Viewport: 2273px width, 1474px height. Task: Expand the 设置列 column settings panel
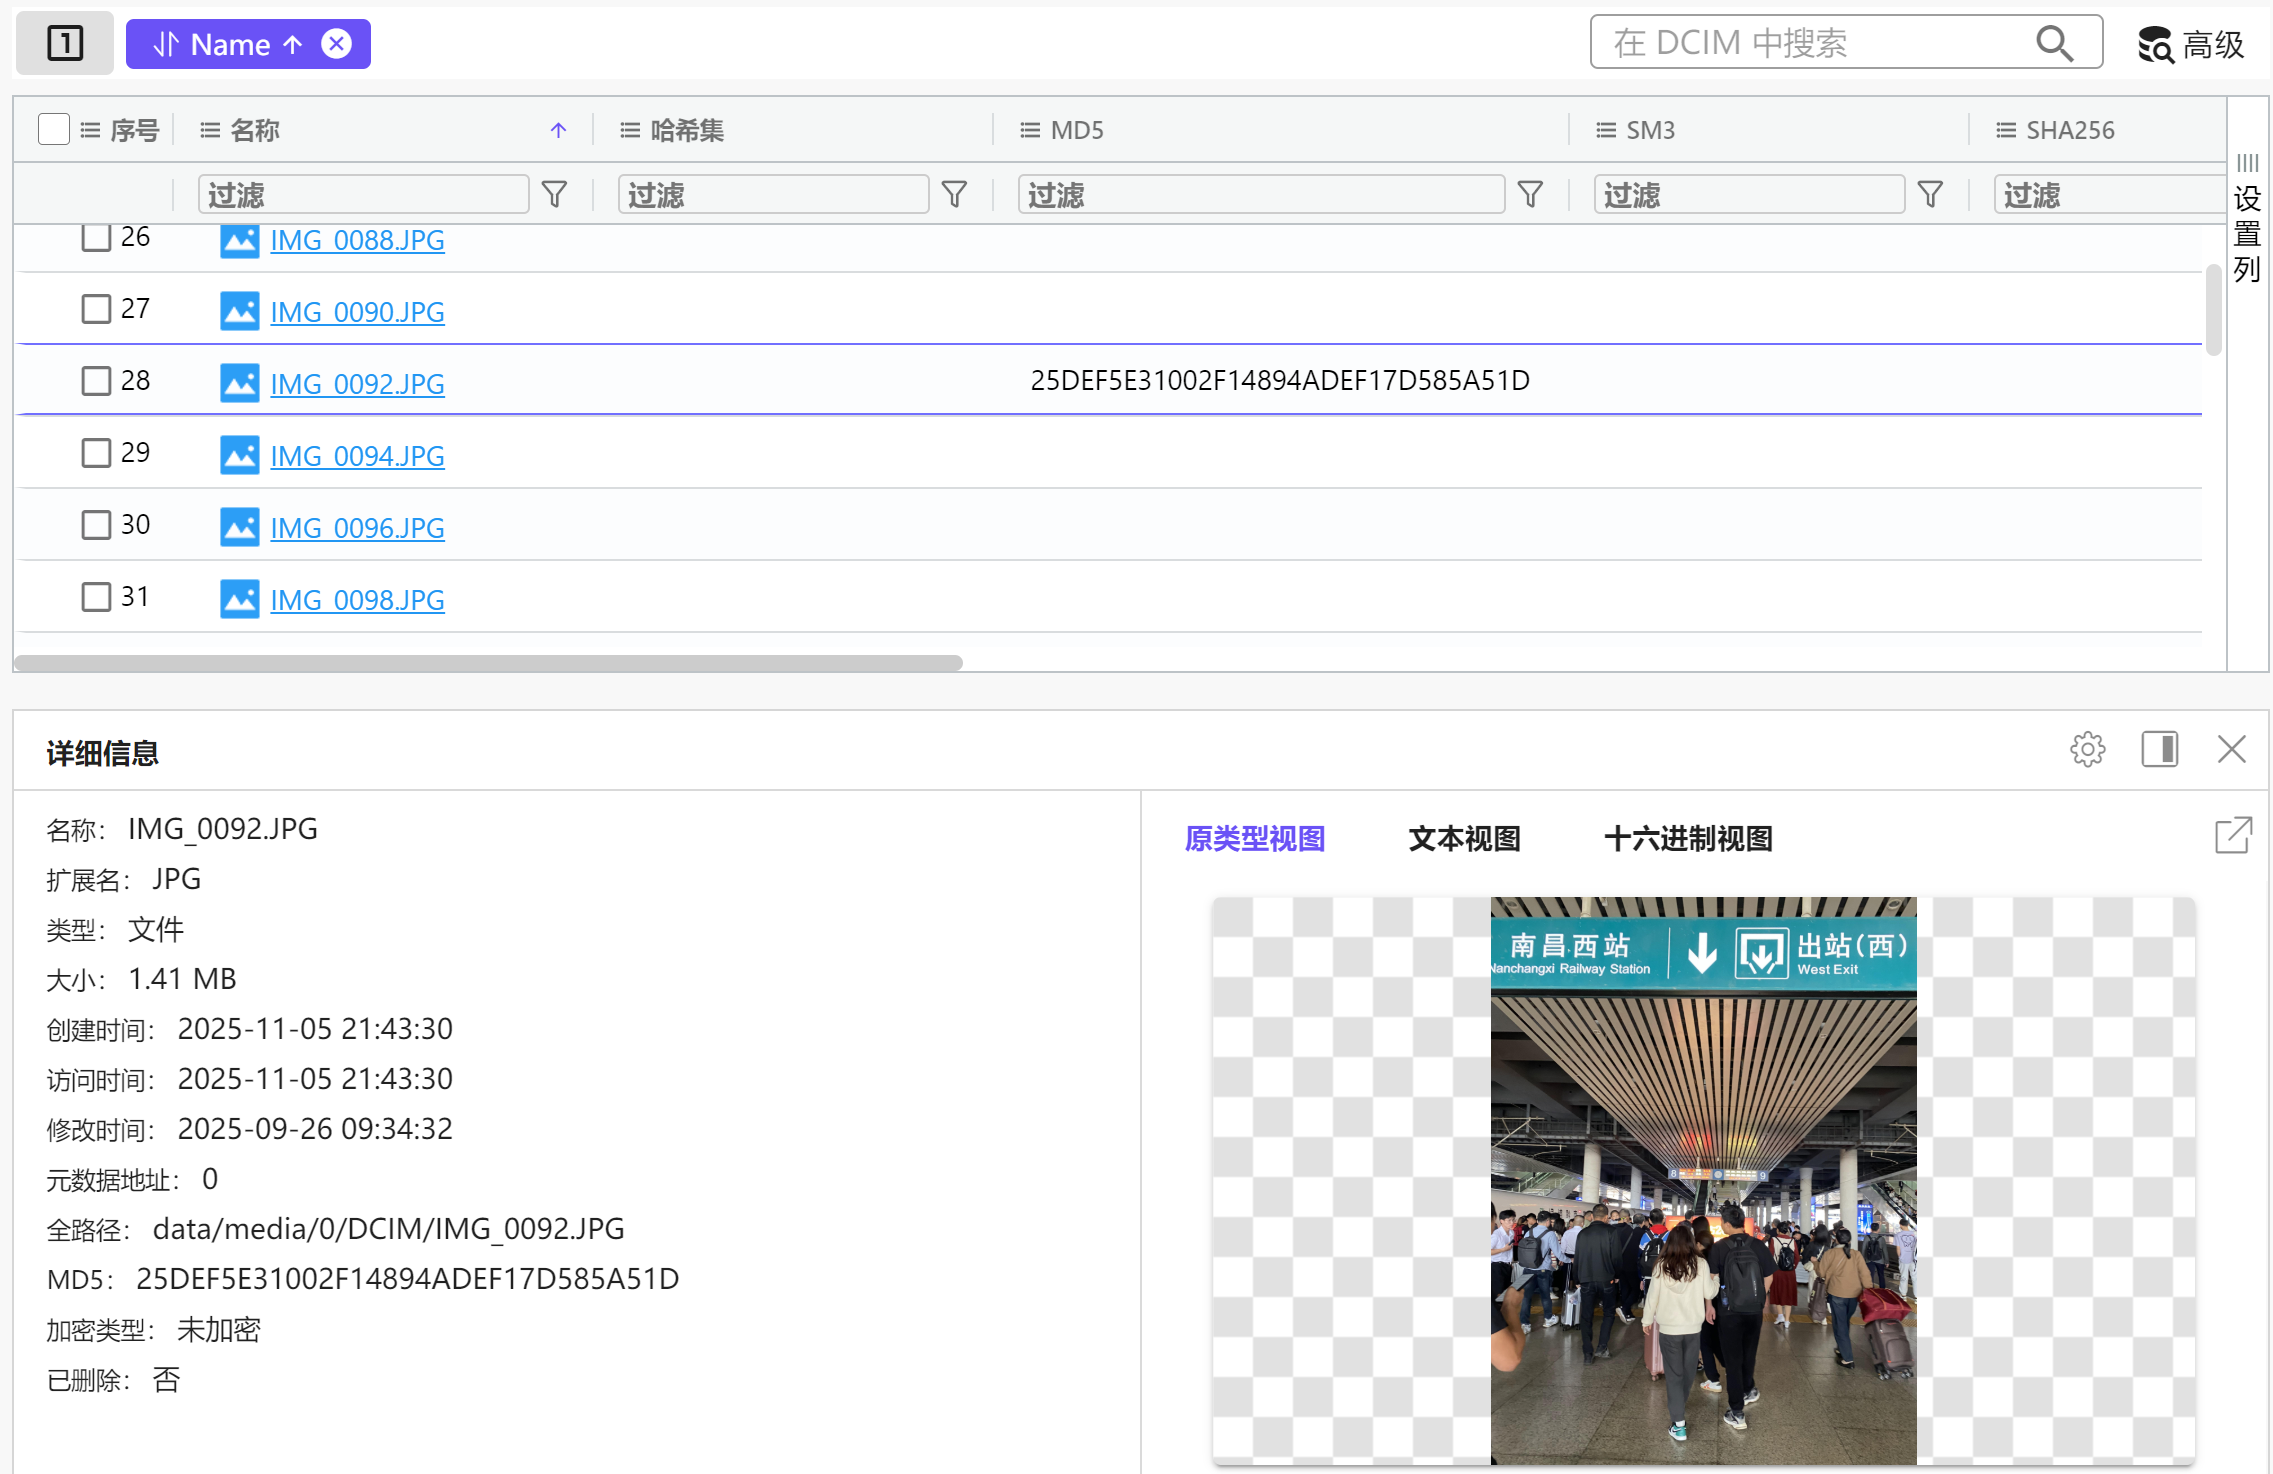[x=2247, y=220]
